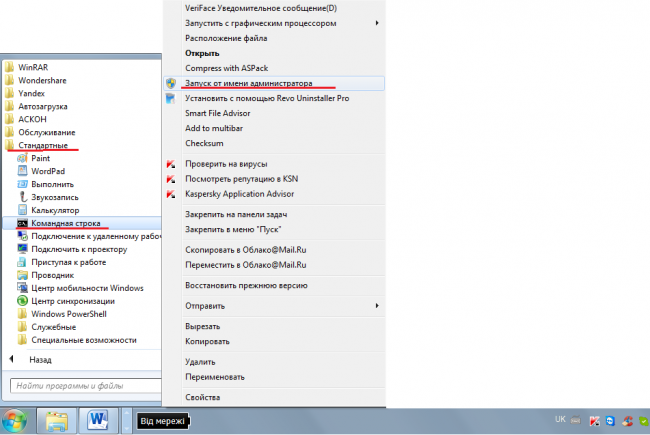Click the shield icon beside Запуск от имени администратора

click(x=171, y=84)
